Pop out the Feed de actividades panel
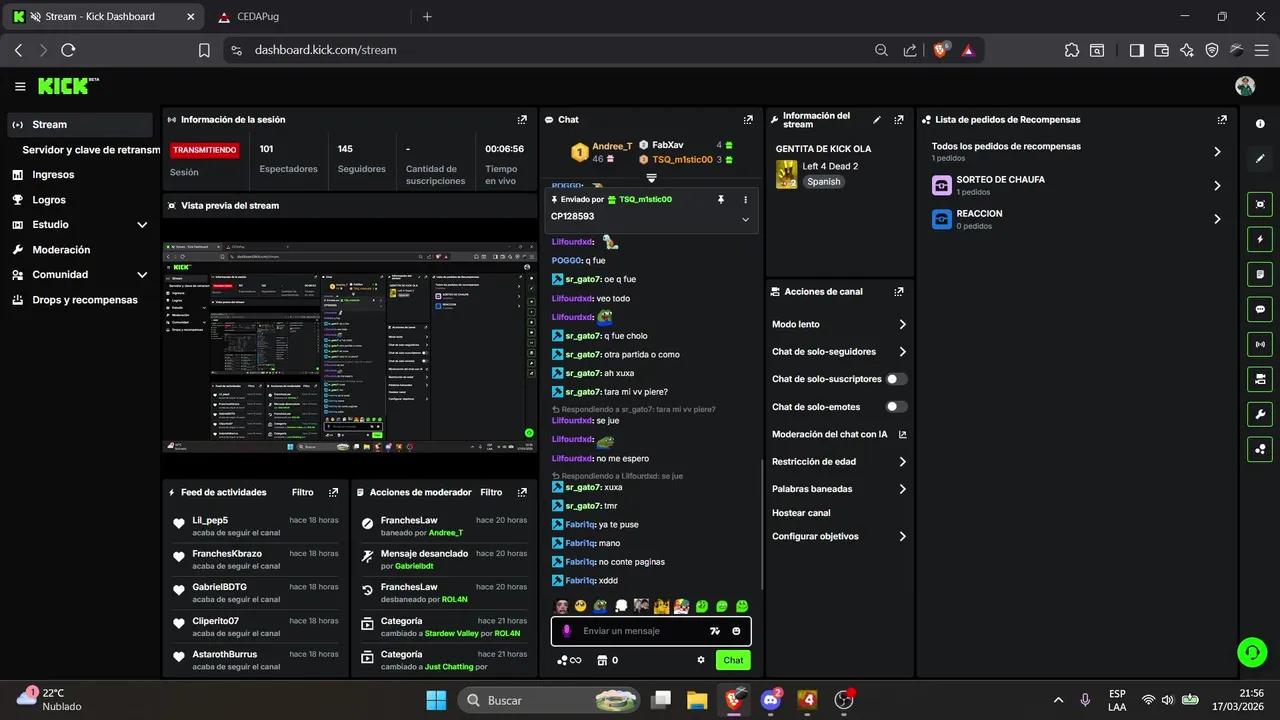 tap(333, 492)
